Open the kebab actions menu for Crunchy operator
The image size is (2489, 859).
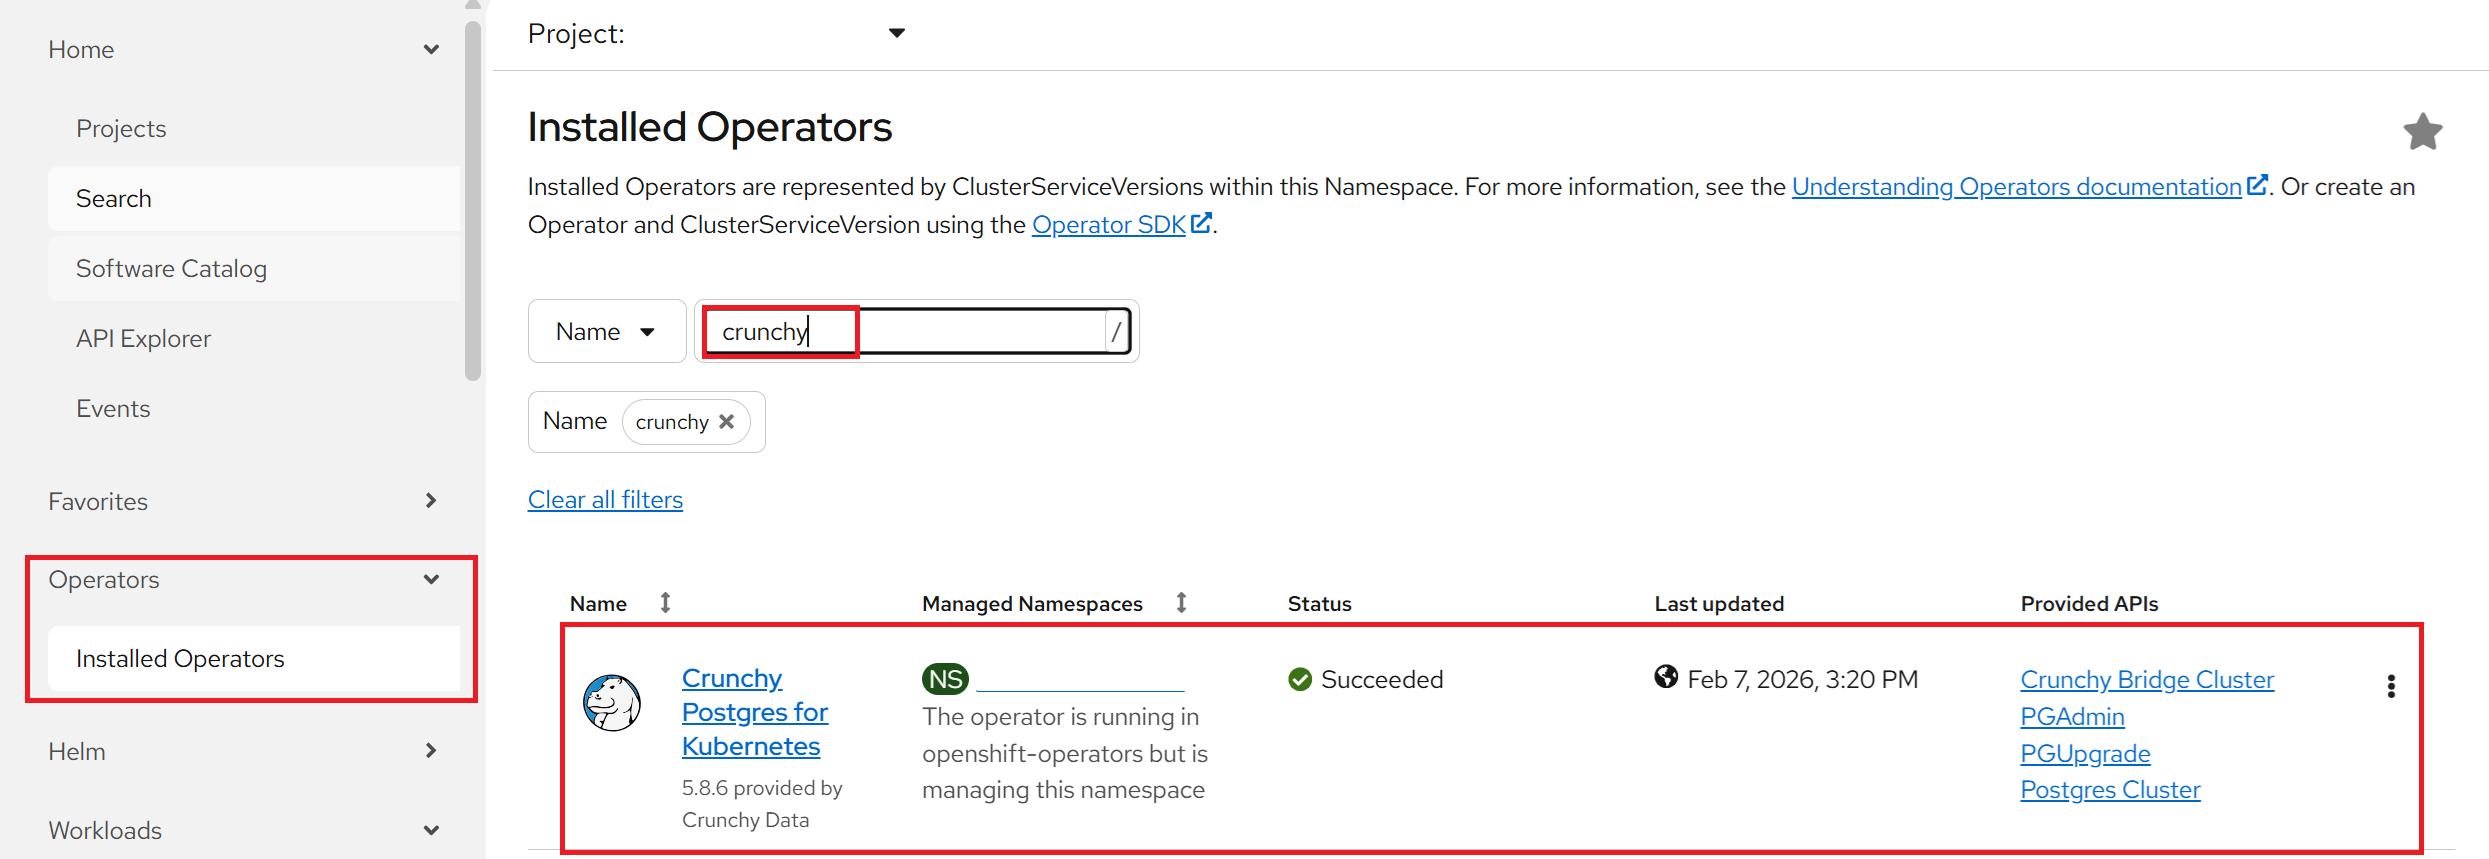2390,686
